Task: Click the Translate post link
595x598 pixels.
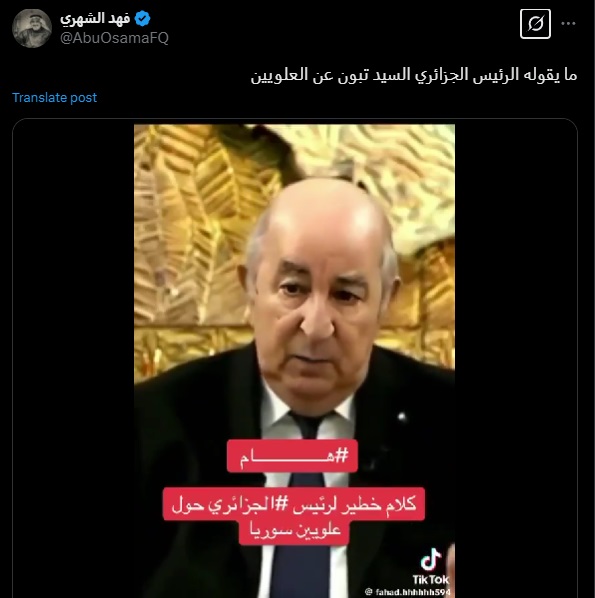Action: 55,98
